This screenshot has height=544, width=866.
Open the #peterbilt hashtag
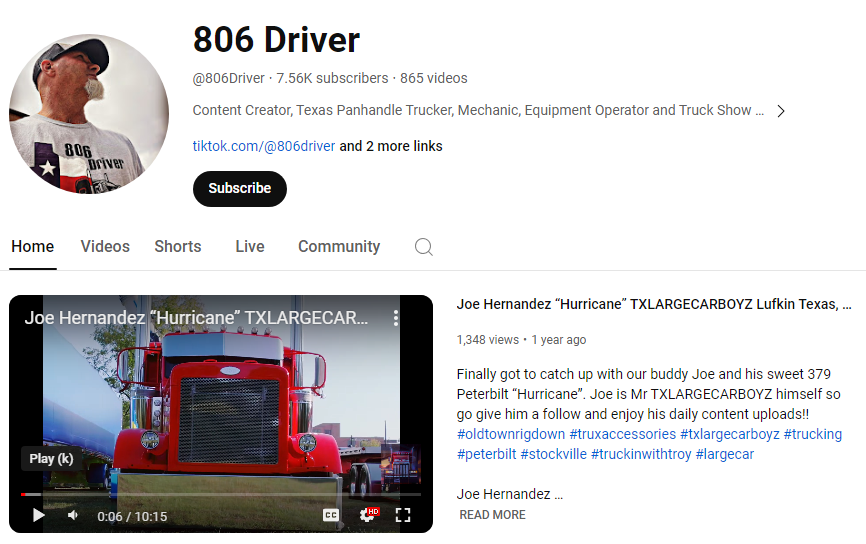coord(487,454)
